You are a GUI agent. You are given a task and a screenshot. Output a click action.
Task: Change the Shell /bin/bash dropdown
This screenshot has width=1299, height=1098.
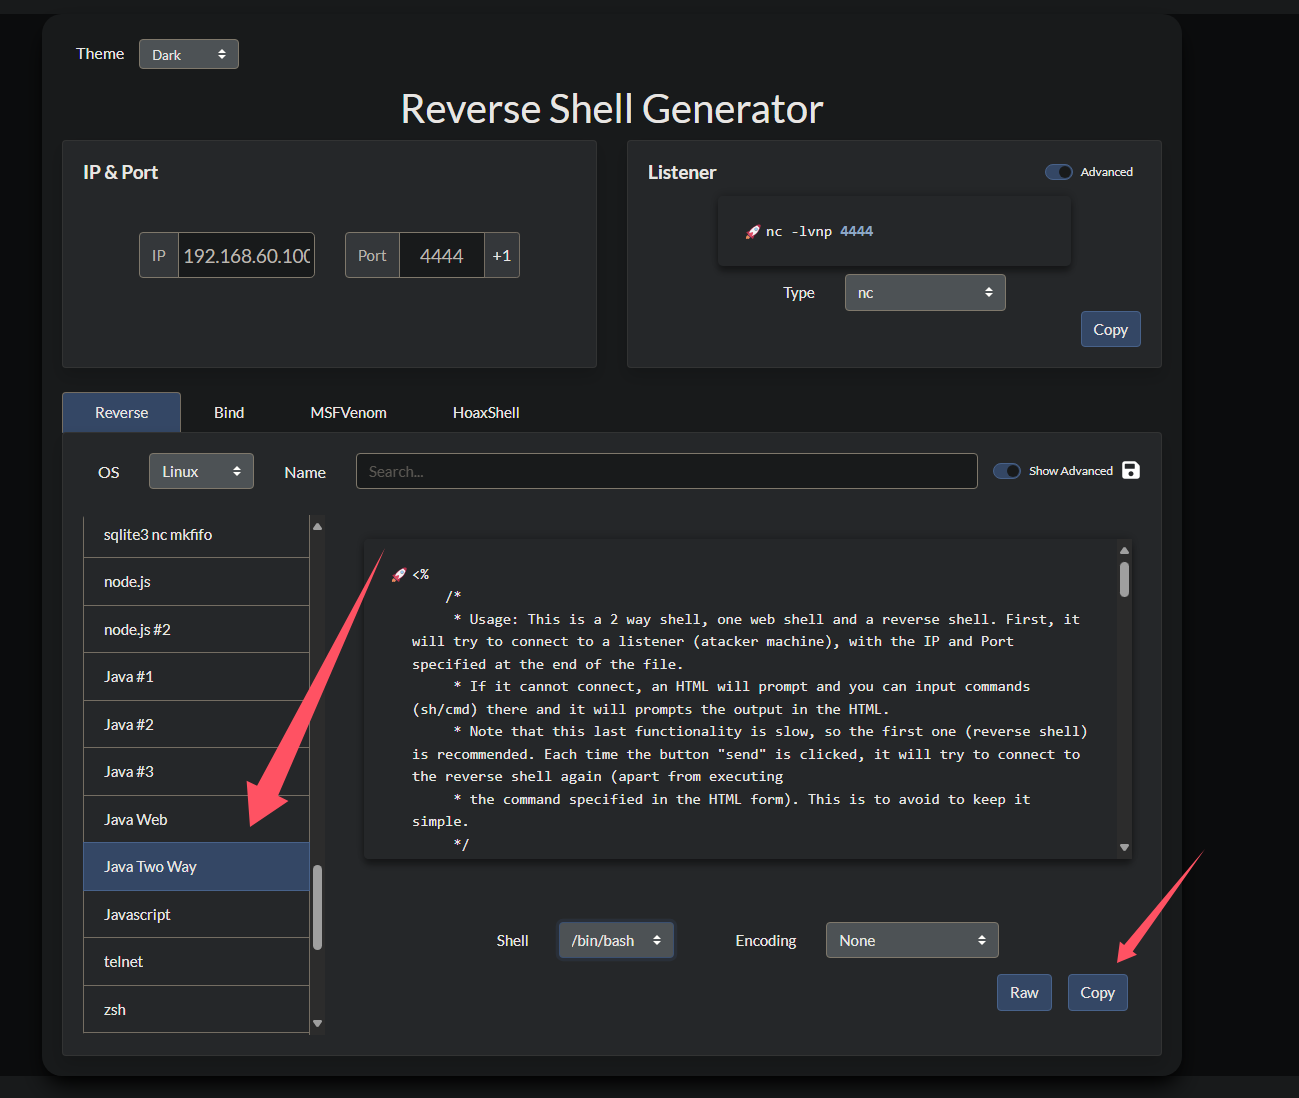pyautogui.click(x=615, y=941)
